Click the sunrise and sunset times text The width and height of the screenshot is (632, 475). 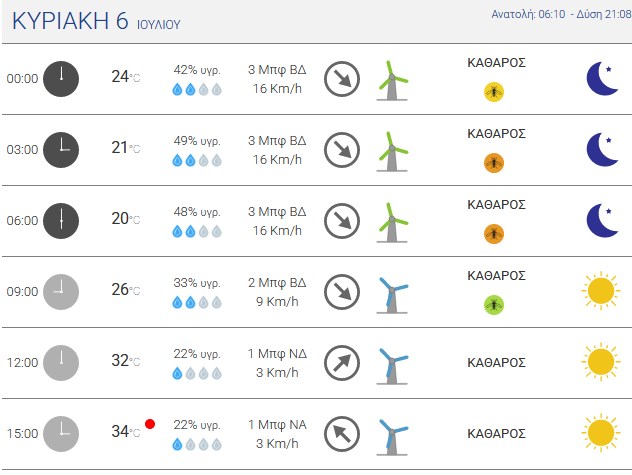click(561, 15)
